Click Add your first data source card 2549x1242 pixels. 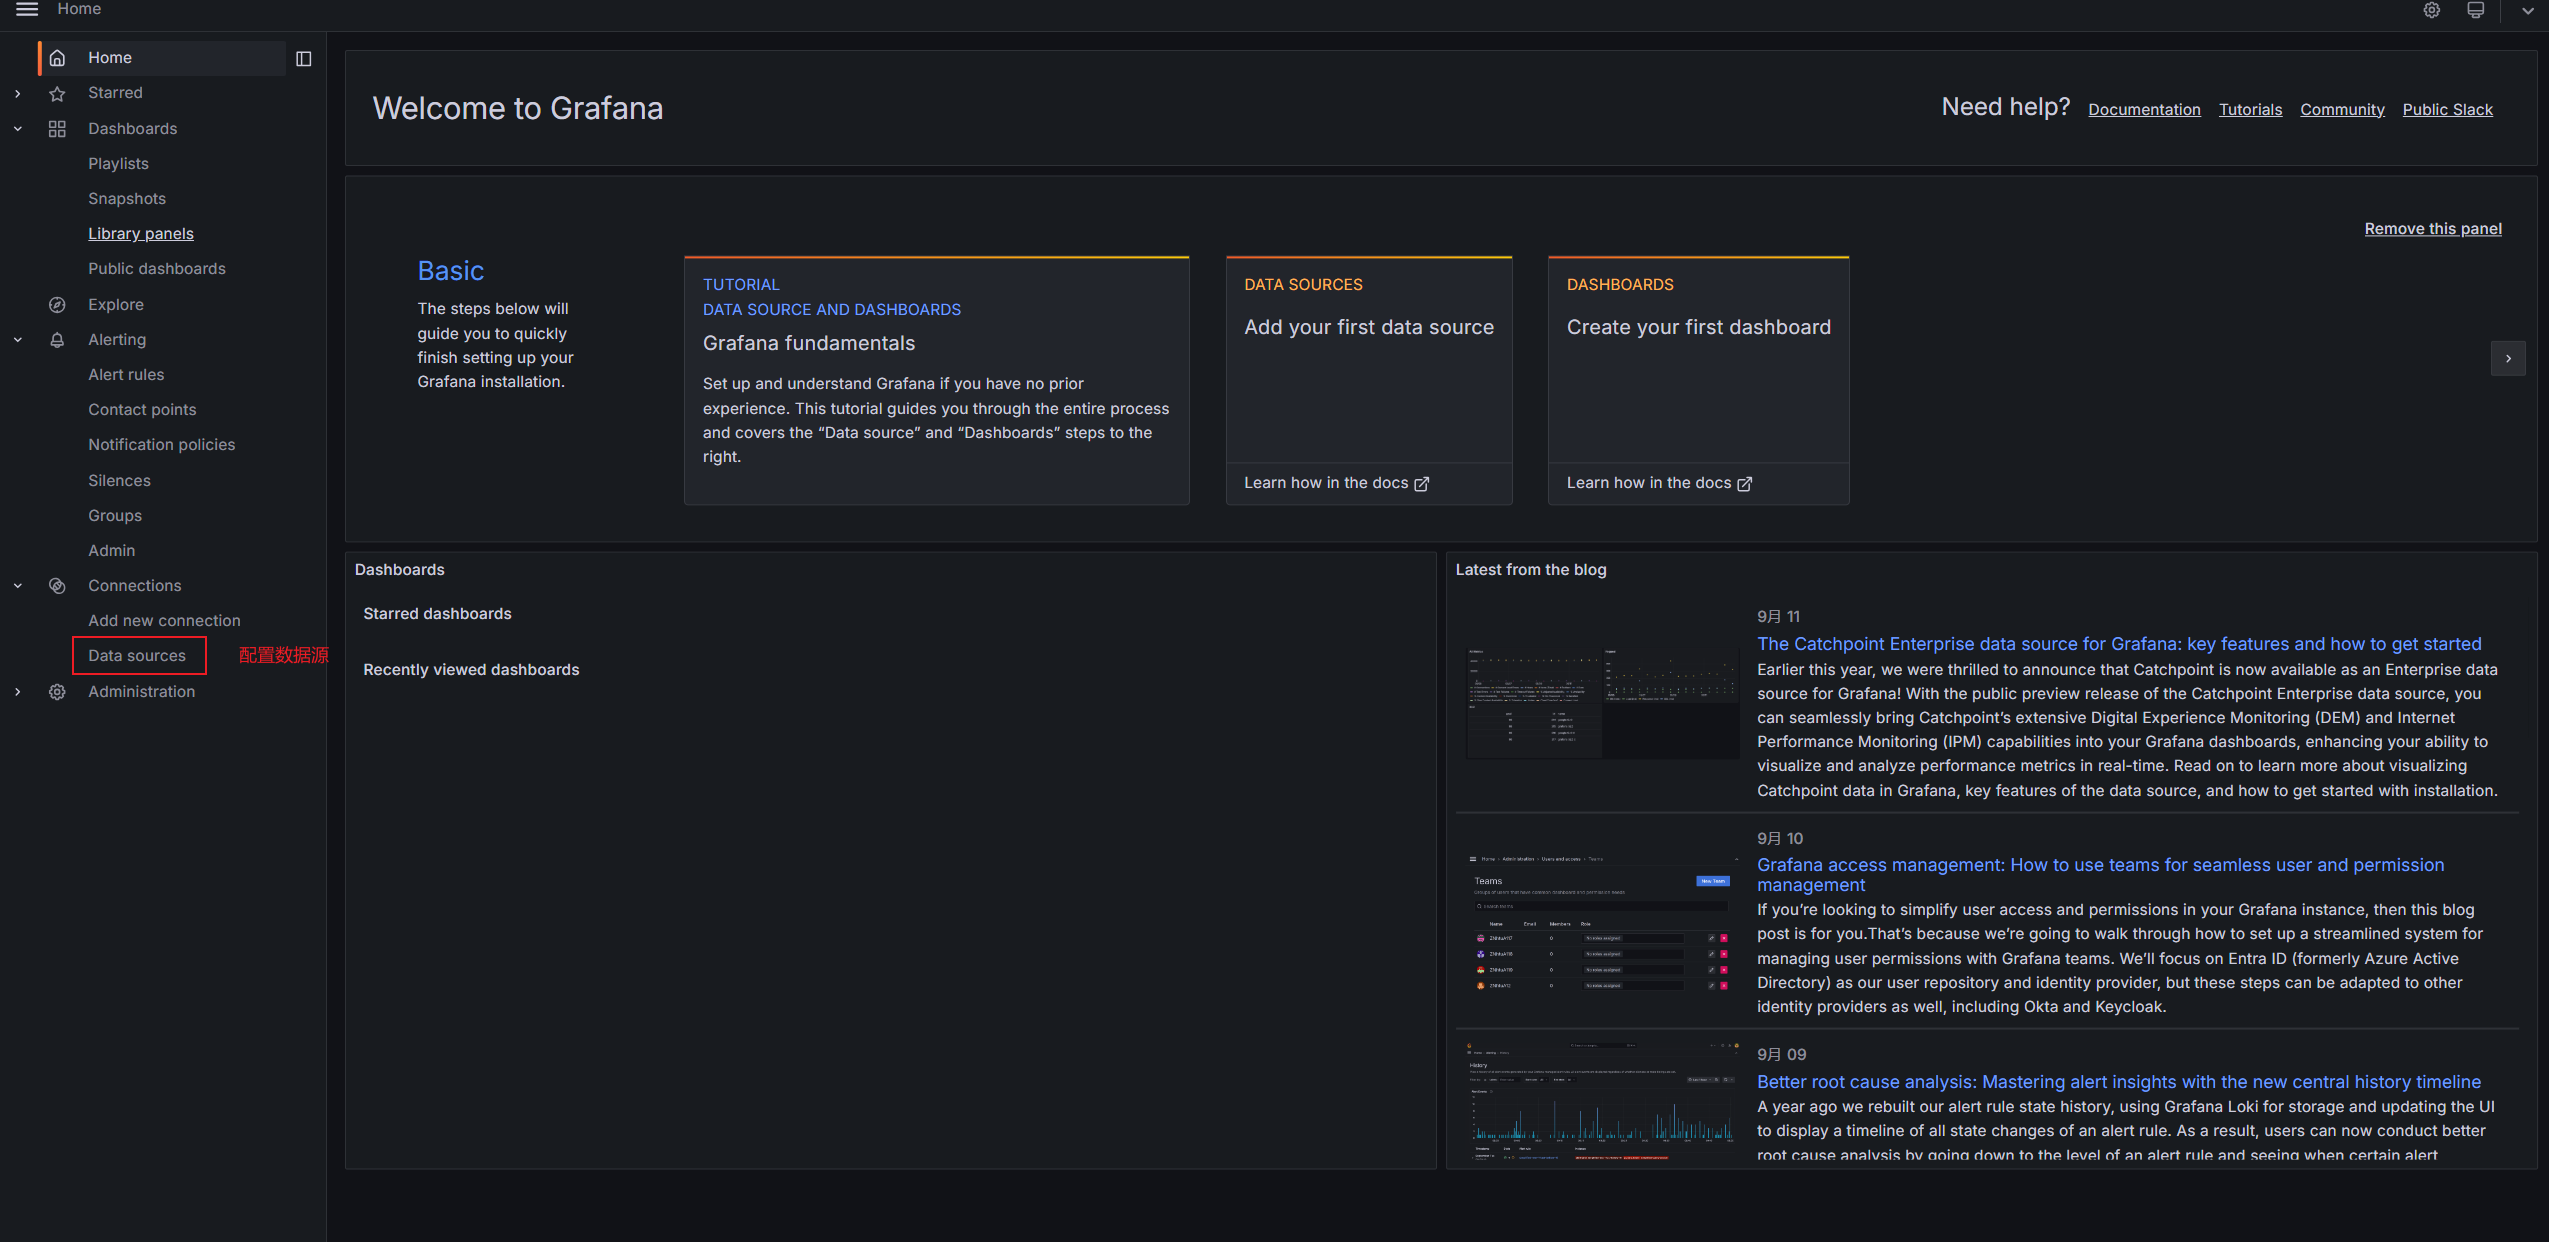pyautogui.click(x=1369, y=360)
